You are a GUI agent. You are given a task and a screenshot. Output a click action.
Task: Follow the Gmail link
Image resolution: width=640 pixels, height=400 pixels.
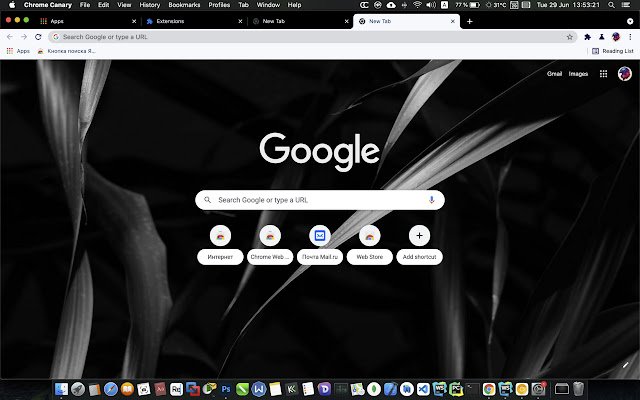point(554,74)
